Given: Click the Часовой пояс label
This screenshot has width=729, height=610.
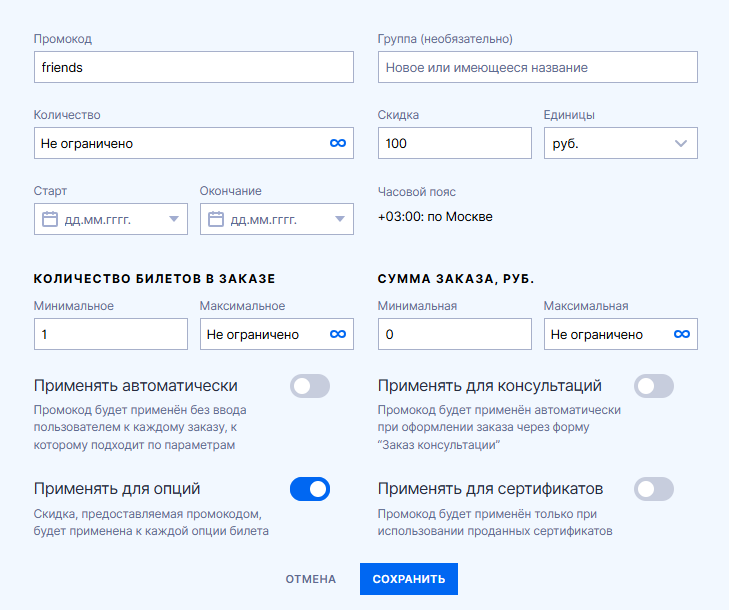Looking at the screenshot, I should 417,192.
